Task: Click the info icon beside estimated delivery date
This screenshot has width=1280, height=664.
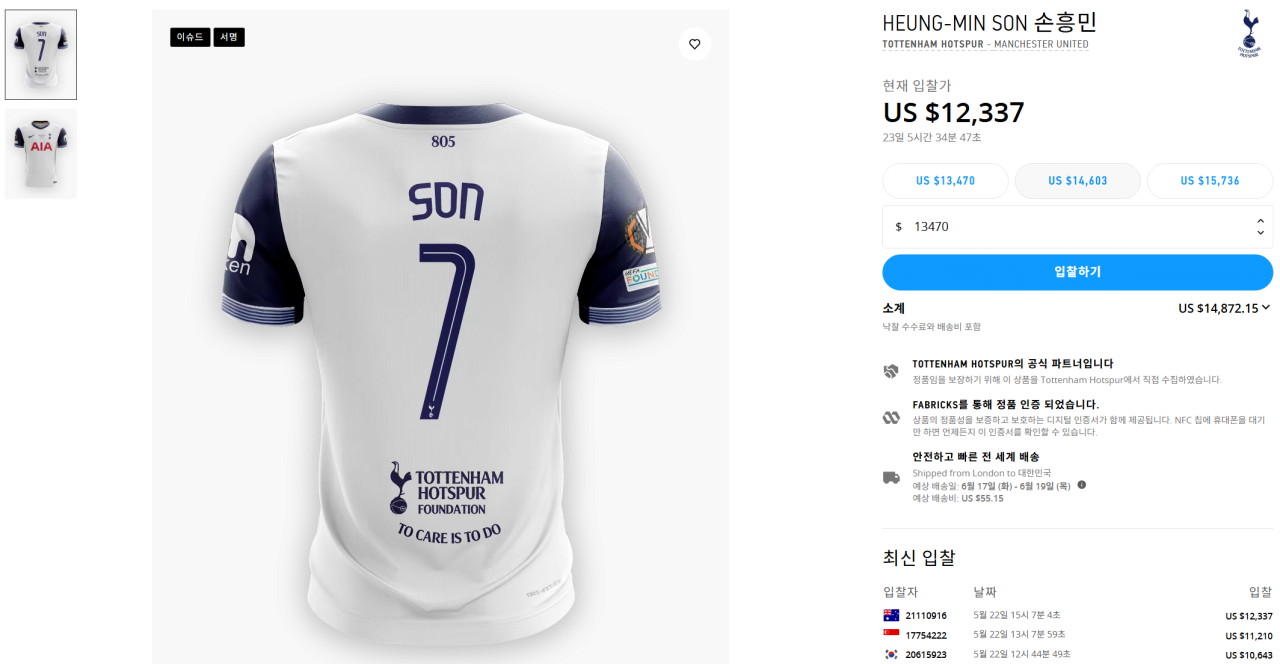Action: click(x=1081, y=485)
